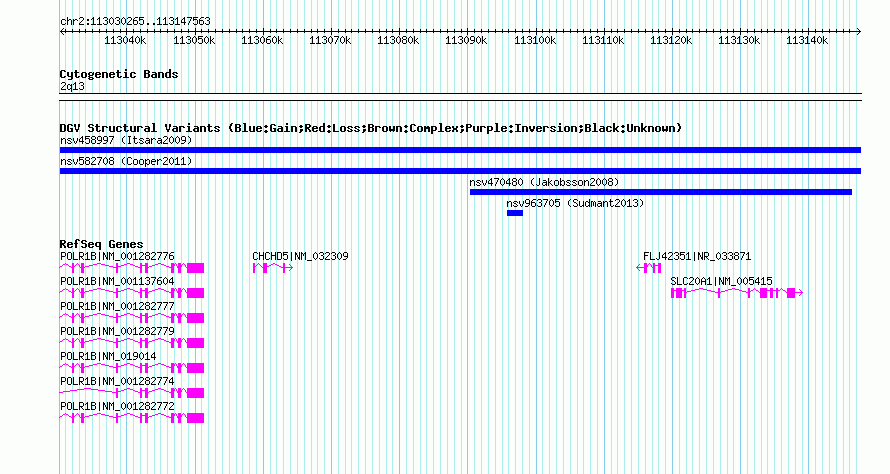This screenshot has height=474, width=890.
Task: Select the CHCHD5 gene structure glyph
Action: [x=273, y=268]
